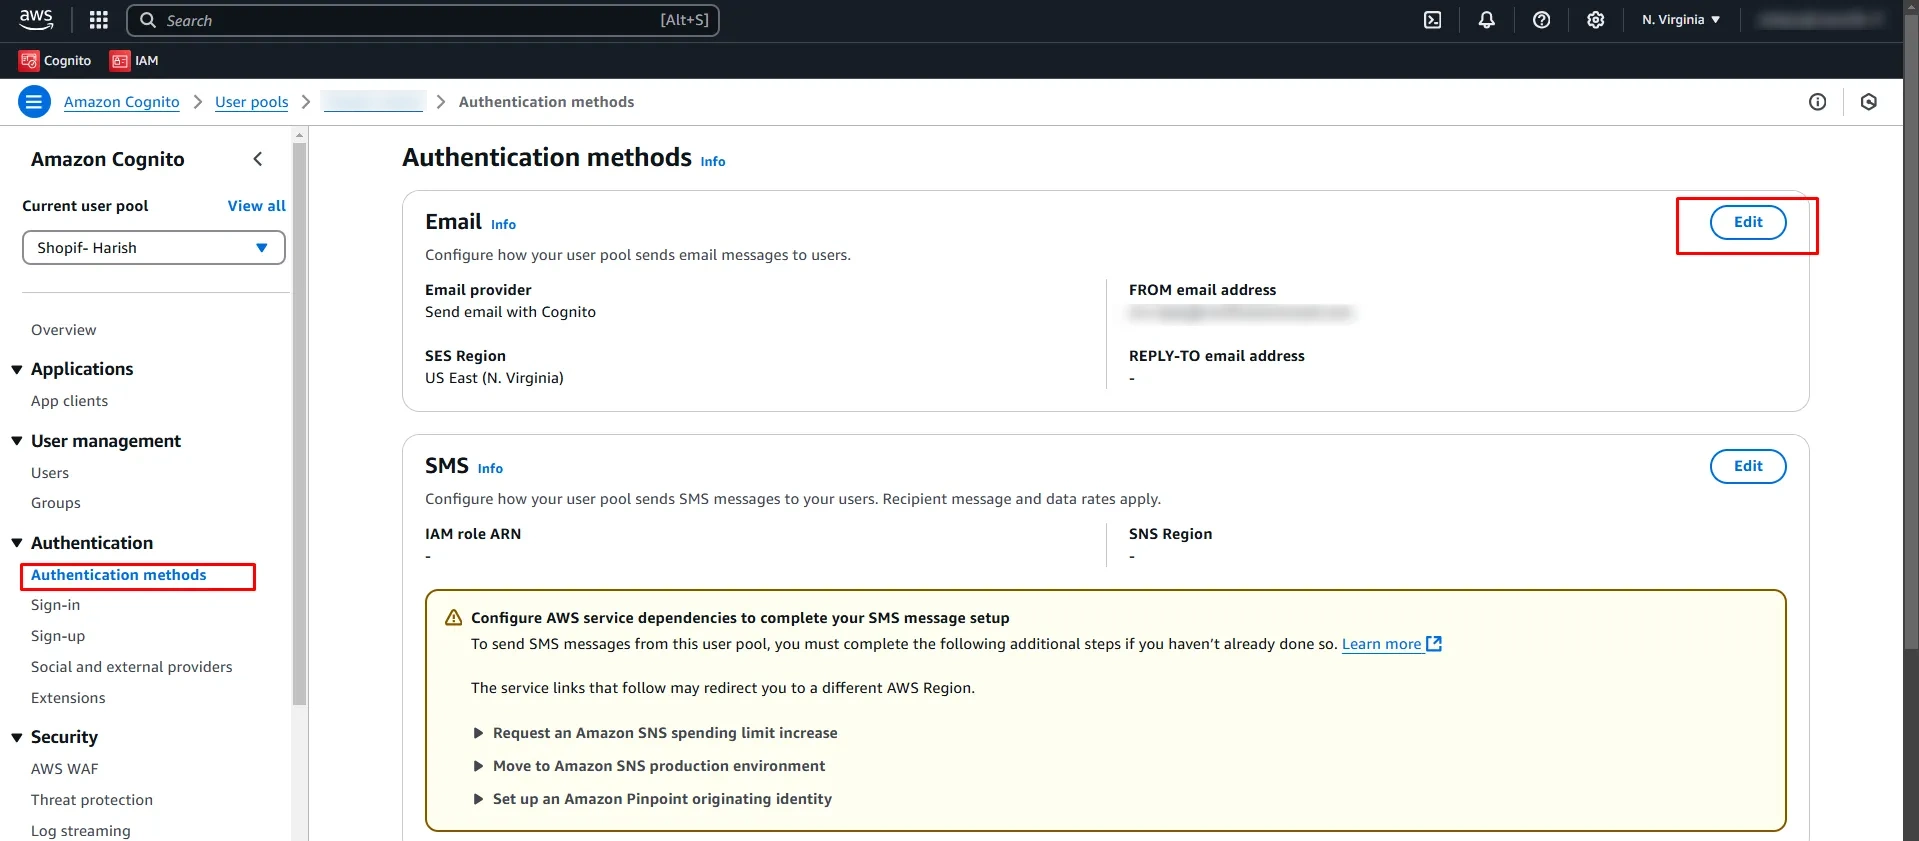The height and width of the screenshot is (841, 1919).
Task: Expand Set up an Amazon Pinpoint originating identity
Action: [652, 799]
